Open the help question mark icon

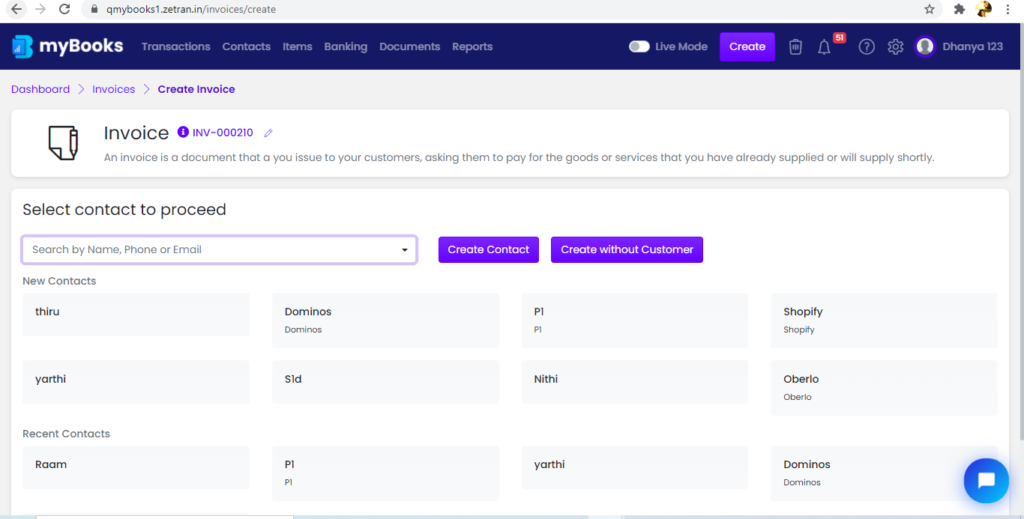tap(867, 47)
